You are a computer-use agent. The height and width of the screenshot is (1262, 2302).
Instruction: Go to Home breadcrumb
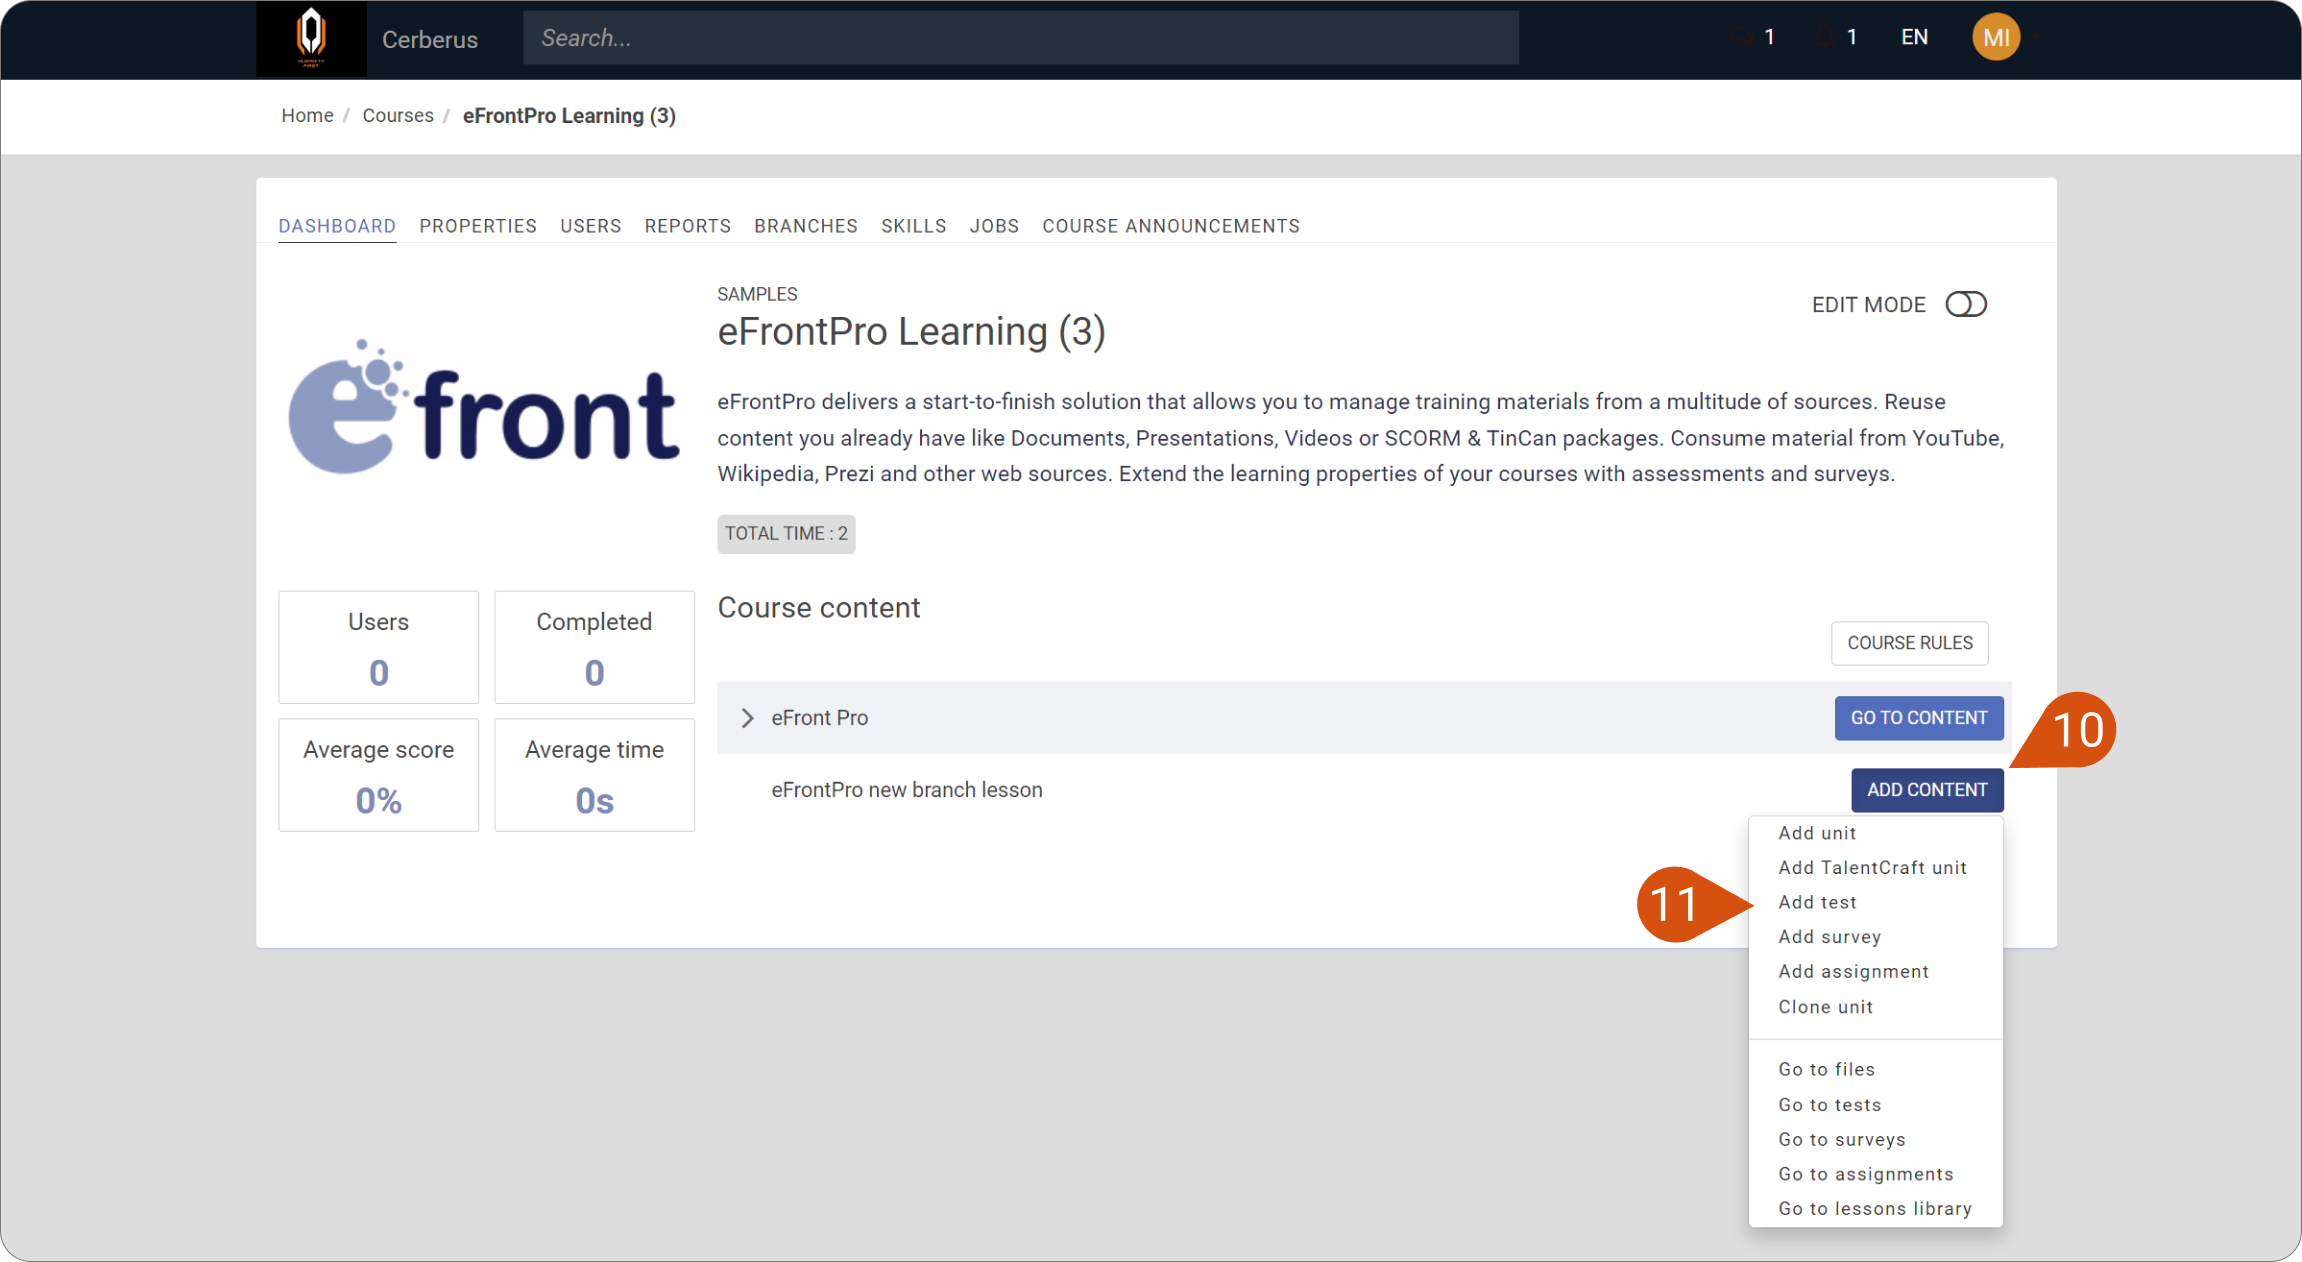pos(307,116)
